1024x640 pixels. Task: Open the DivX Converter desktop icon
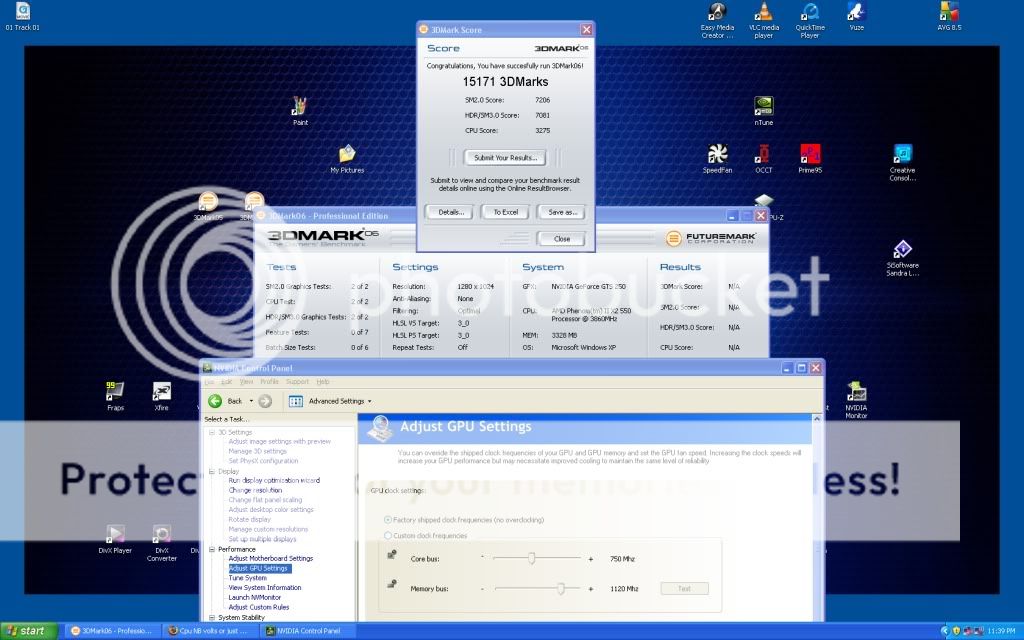(x=161, y=543)
